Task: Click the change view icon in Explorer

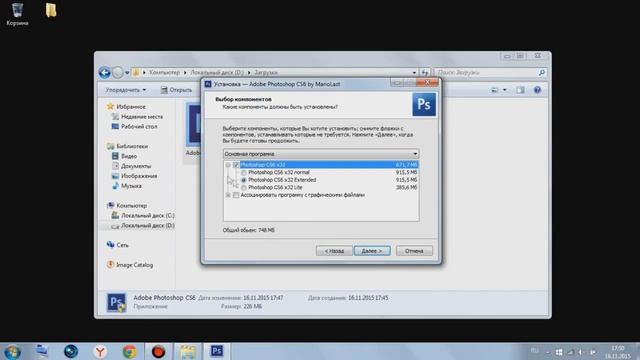Action: (495, 90)
